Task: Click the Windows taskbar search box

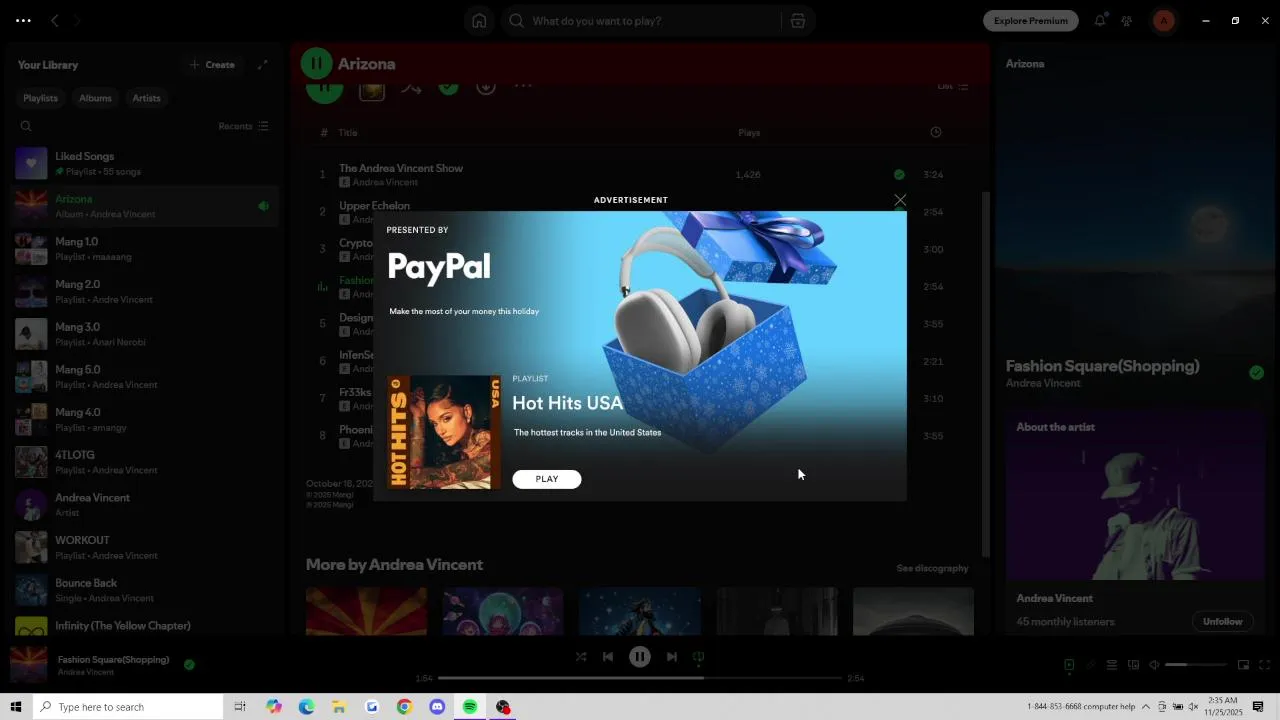Action: pos(127,707)
